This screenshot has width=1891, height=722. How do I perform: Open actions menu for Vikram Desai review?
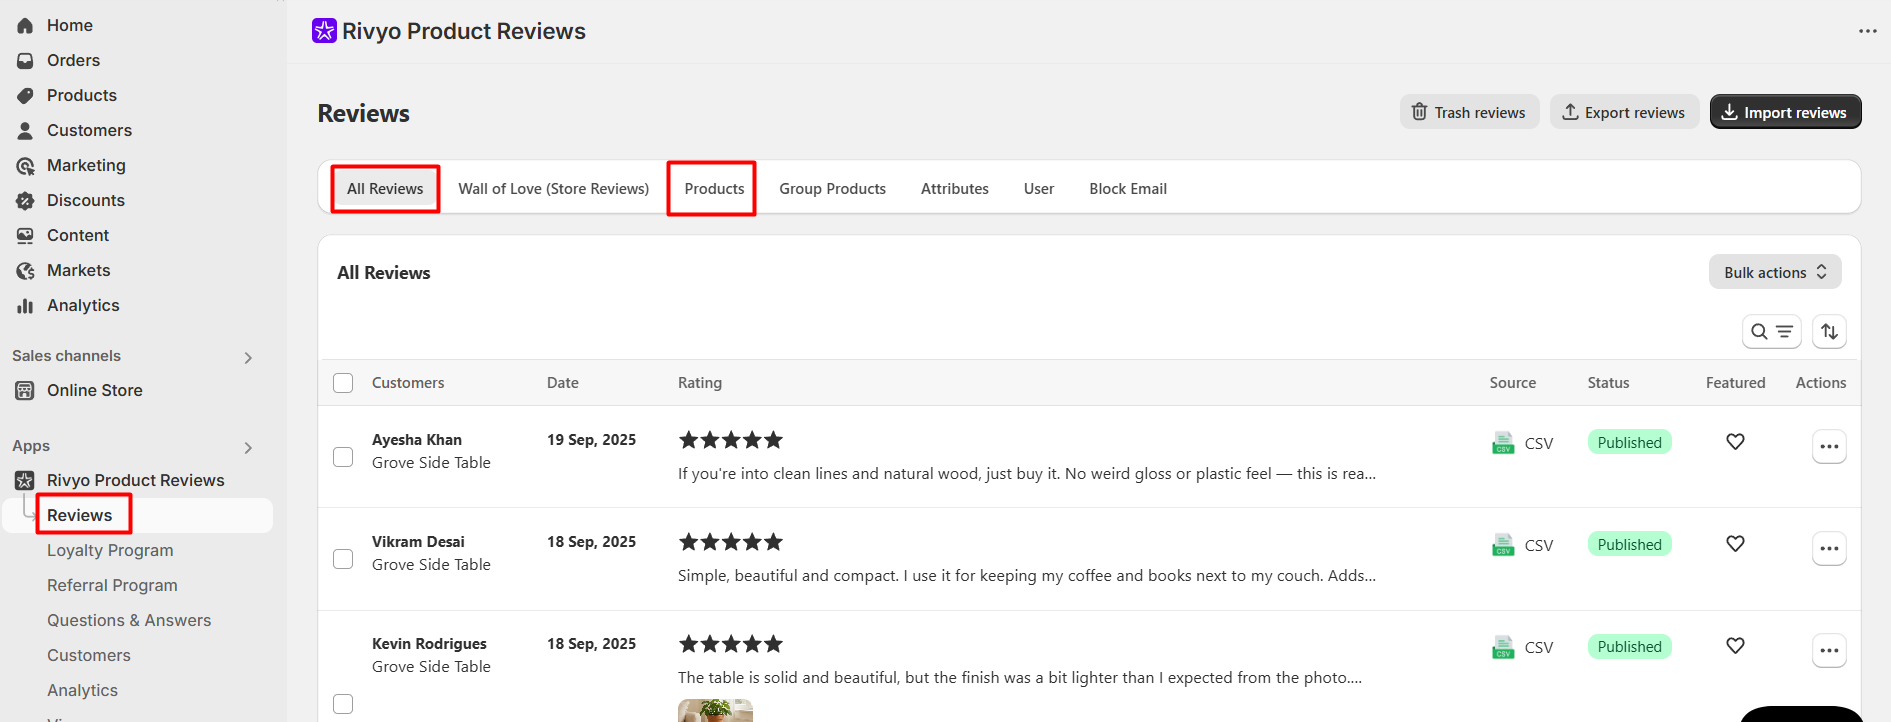point(1829,548)
